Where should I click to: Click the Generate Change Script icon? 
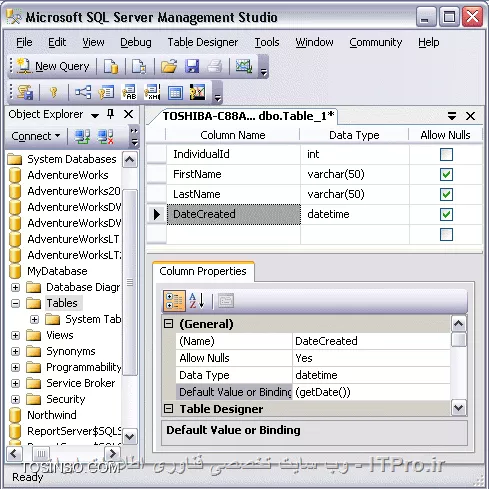[x=25, y=92]
